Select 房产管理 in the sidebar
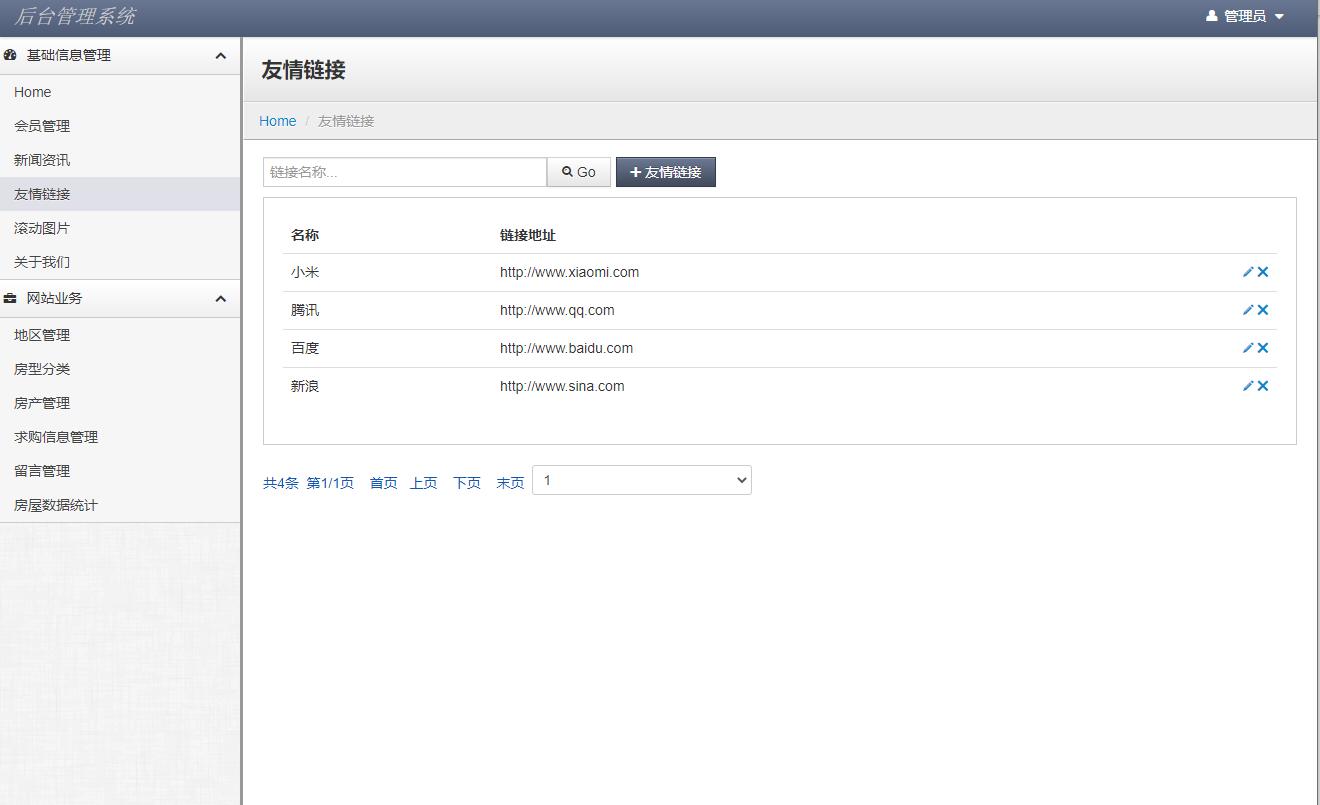 (x=42, y=402)
